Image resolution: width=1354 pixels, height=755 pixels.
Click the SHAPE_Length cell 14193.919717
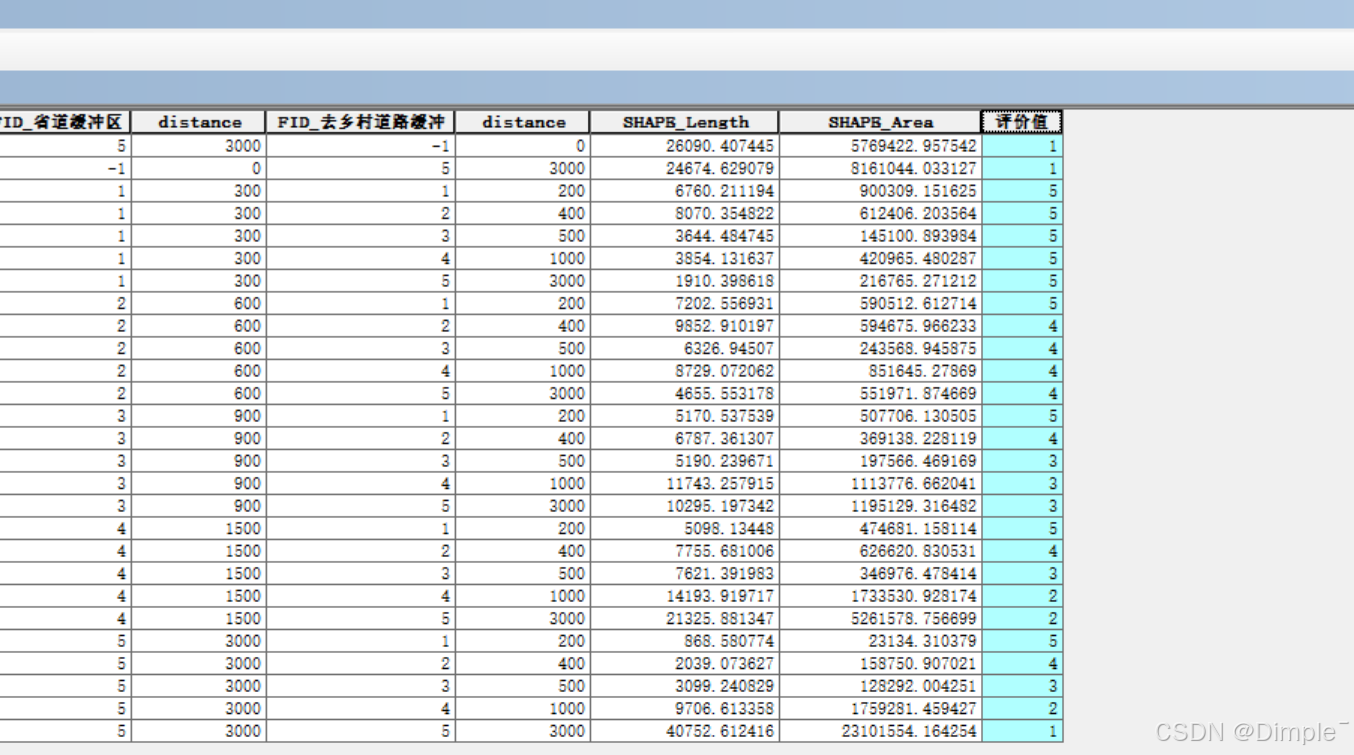685,595
